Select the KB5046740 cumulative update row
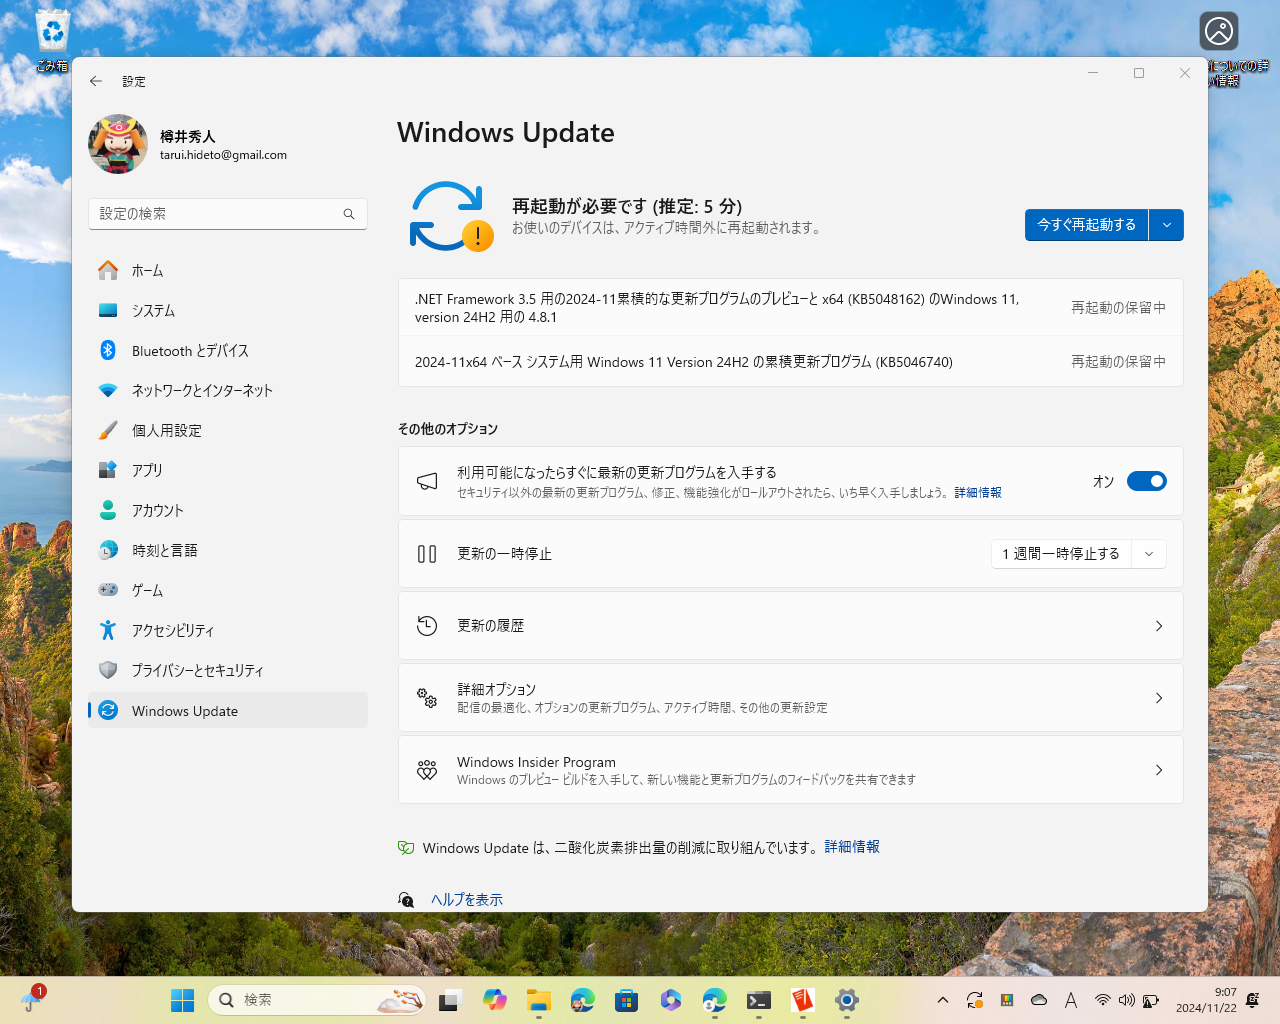Image resolution: width=1280 pixels, height=1024 pixels. pyautogui.click(x=791, y=362)
